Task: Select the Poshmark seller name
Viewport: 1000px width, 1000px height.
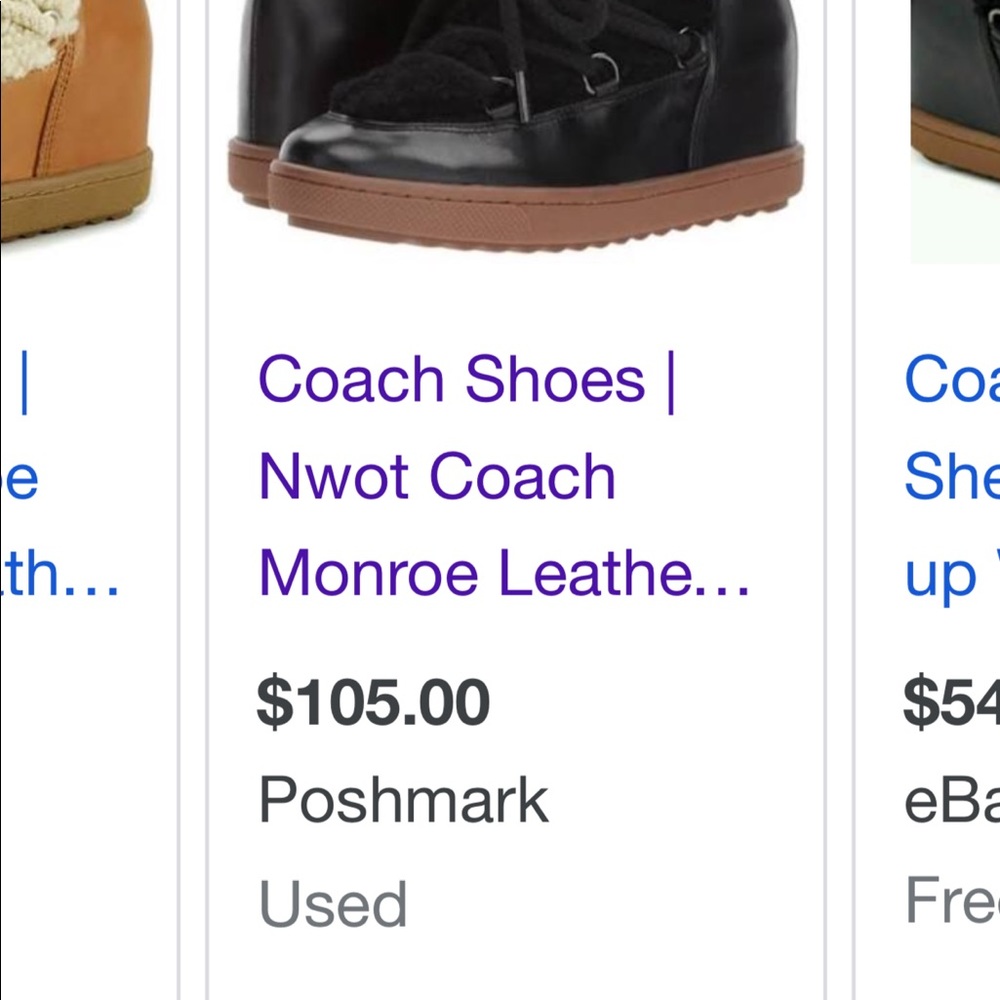Action: coord(401,798)
